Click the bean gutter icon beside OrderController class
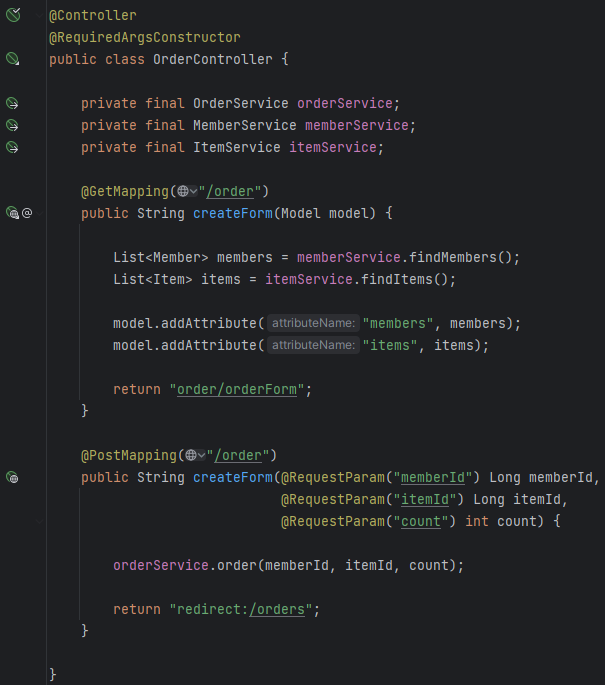This screenshot has width=605, height=685. 13,59
